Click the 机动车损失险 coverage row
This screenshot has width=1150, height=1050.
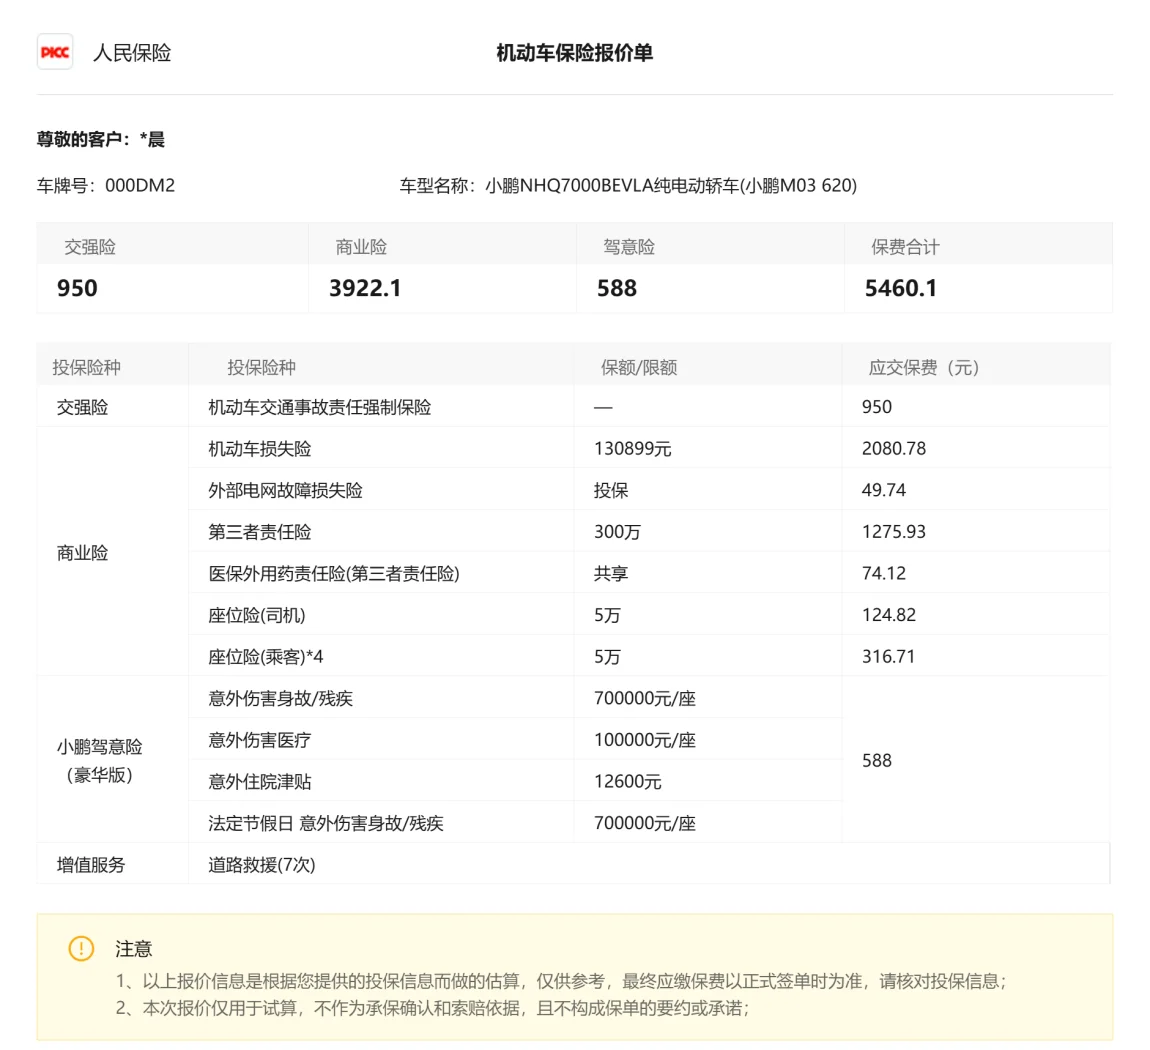tap(259, 449)
